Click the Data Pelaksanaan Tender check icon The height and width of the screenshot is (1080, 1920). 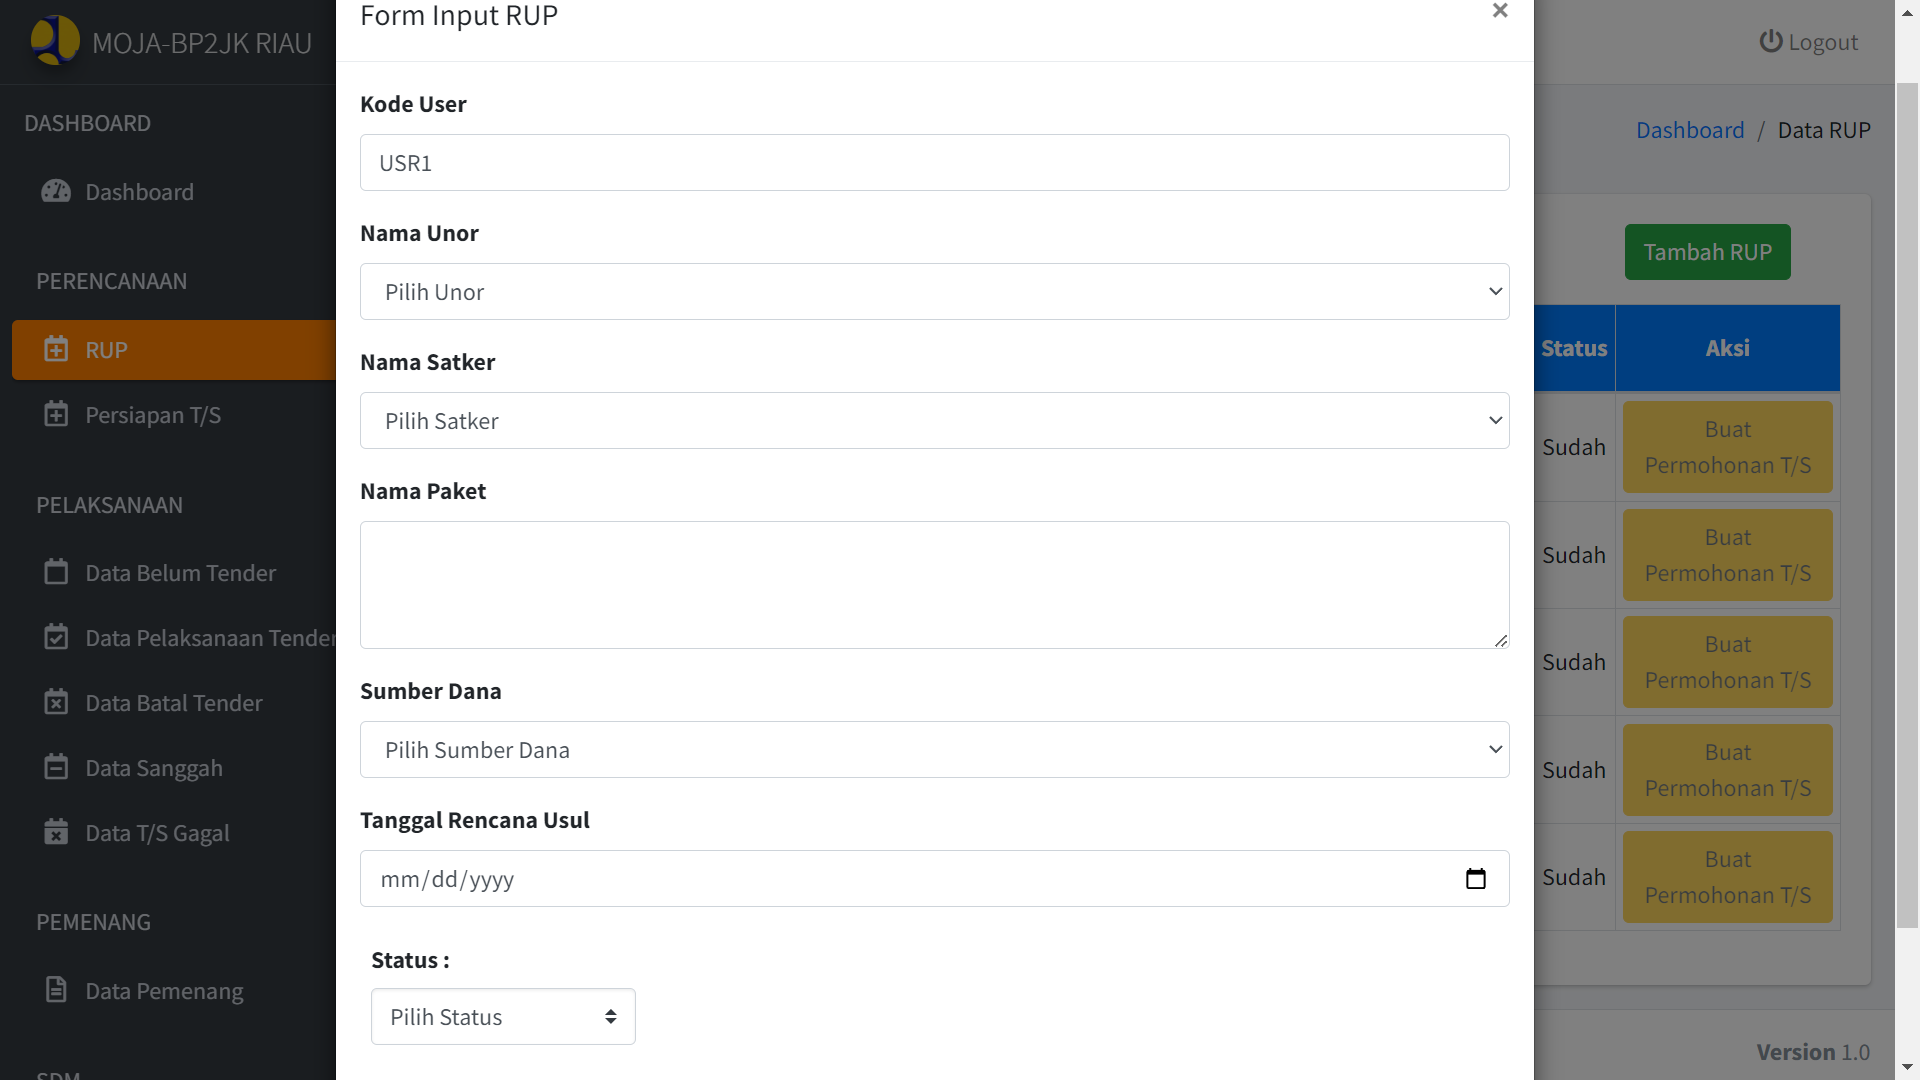[x=56, y=637]
